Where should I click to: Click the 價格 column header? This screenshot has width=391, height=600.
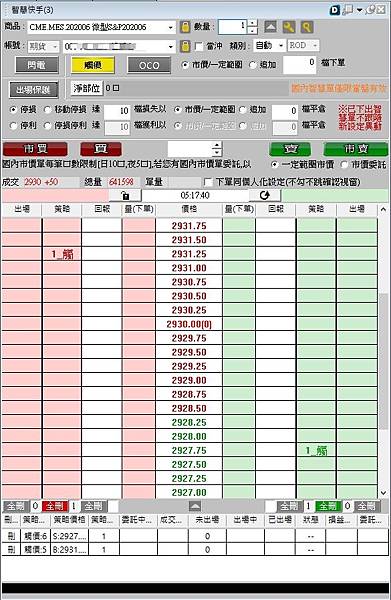189,209
